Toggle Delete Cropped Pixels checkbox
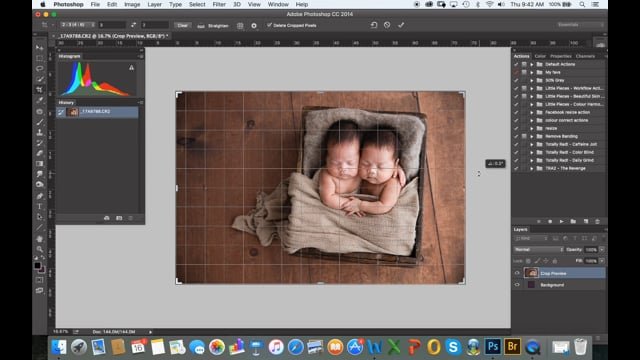Viewport: 640px width, 360px height. point(269,25)
